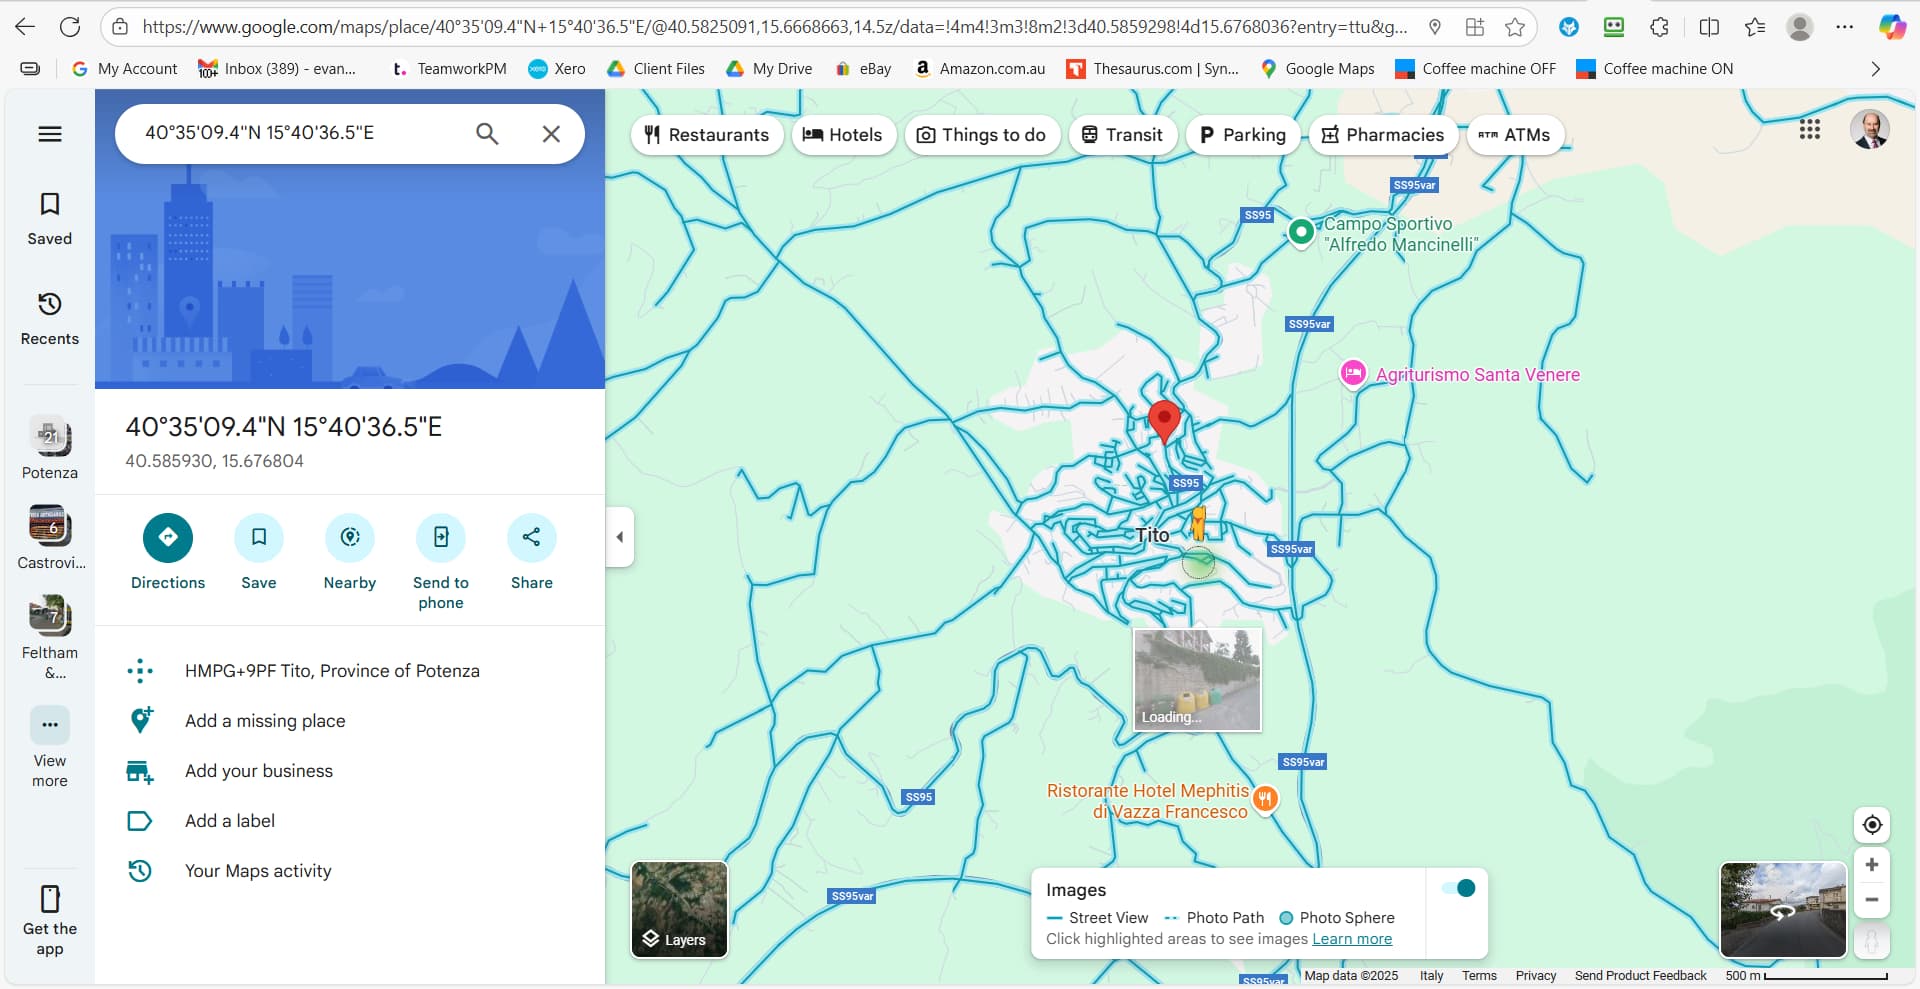Filter map by Restaurants
1920x989 pixels.
pyautogui.click(x=706, y=135)
